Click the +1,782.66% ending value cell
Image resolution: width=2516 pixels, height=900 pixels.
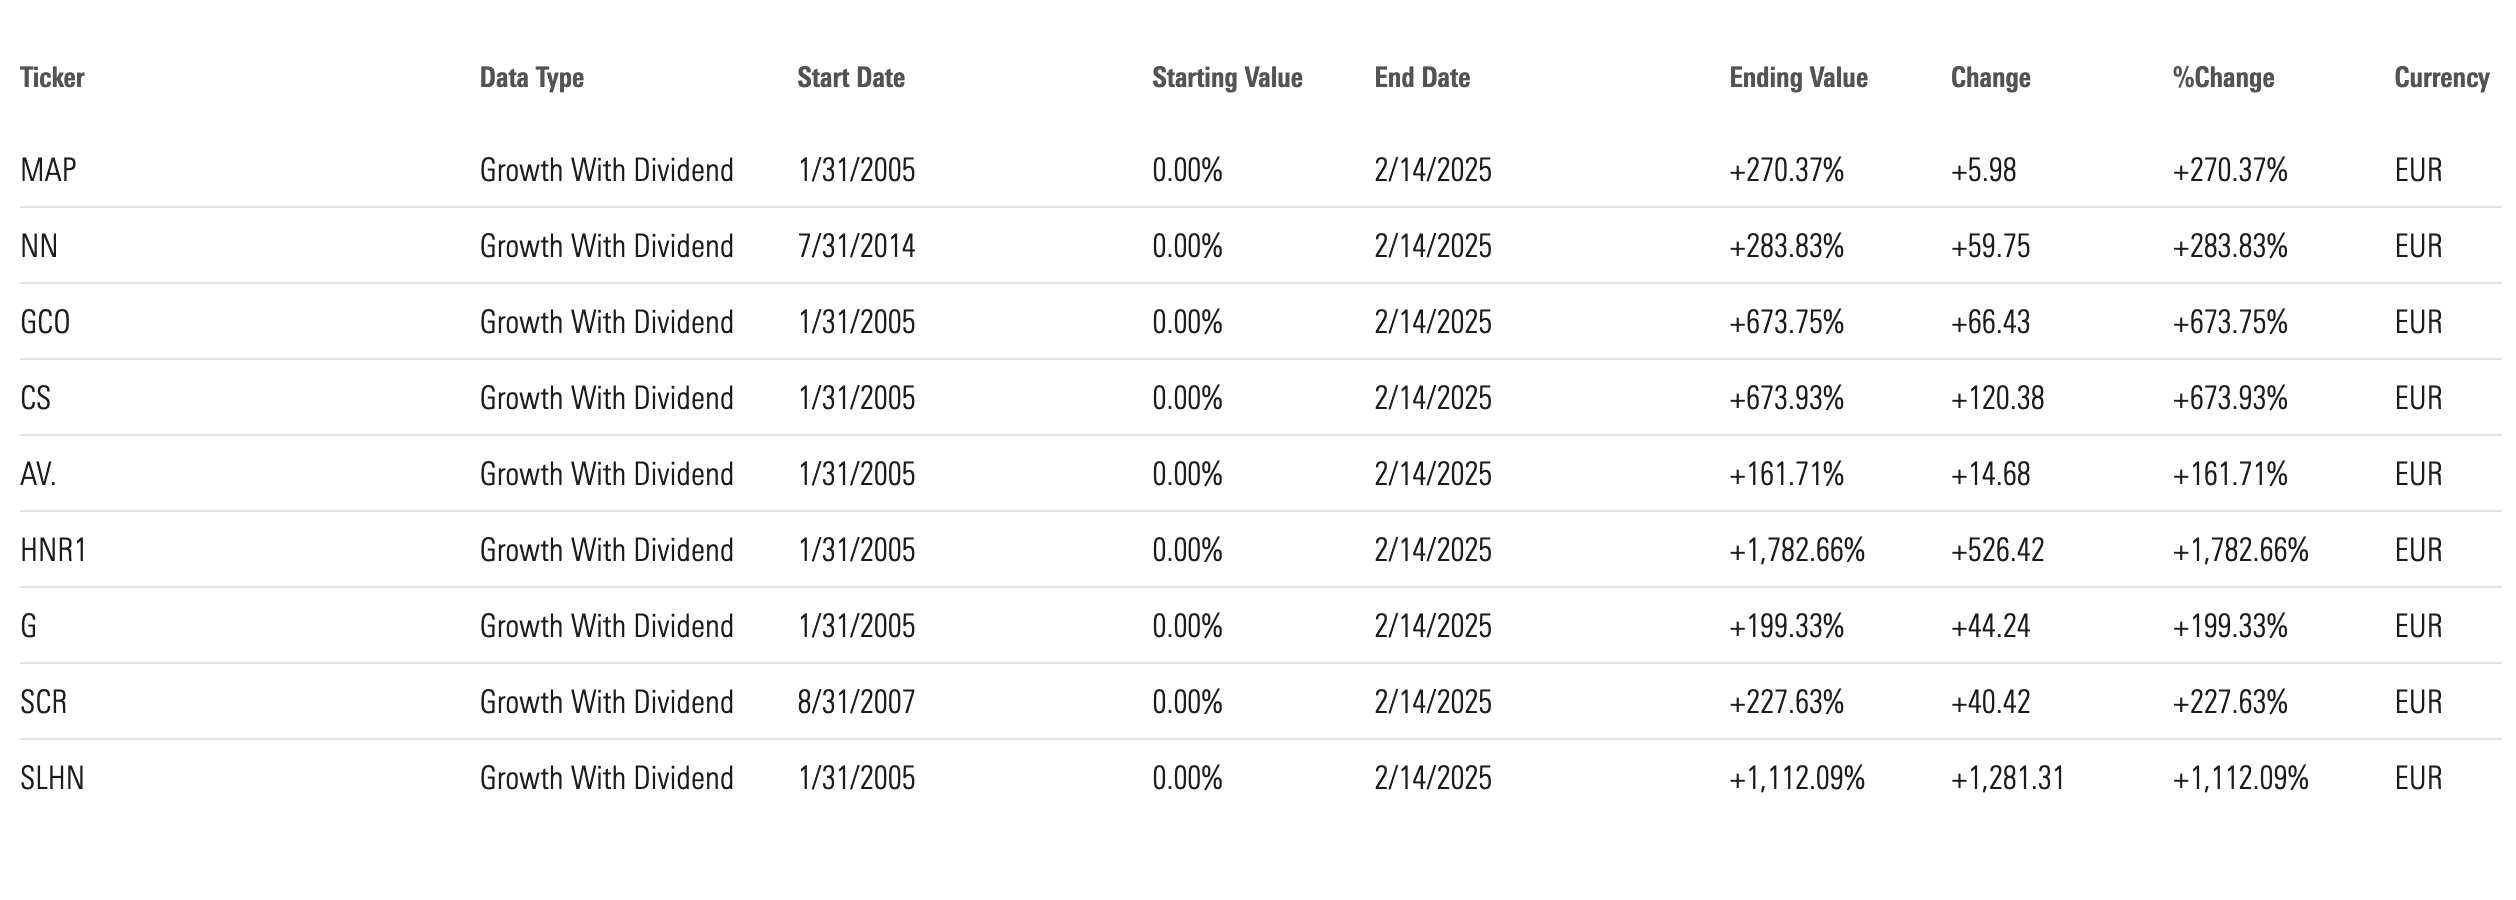1797,550
